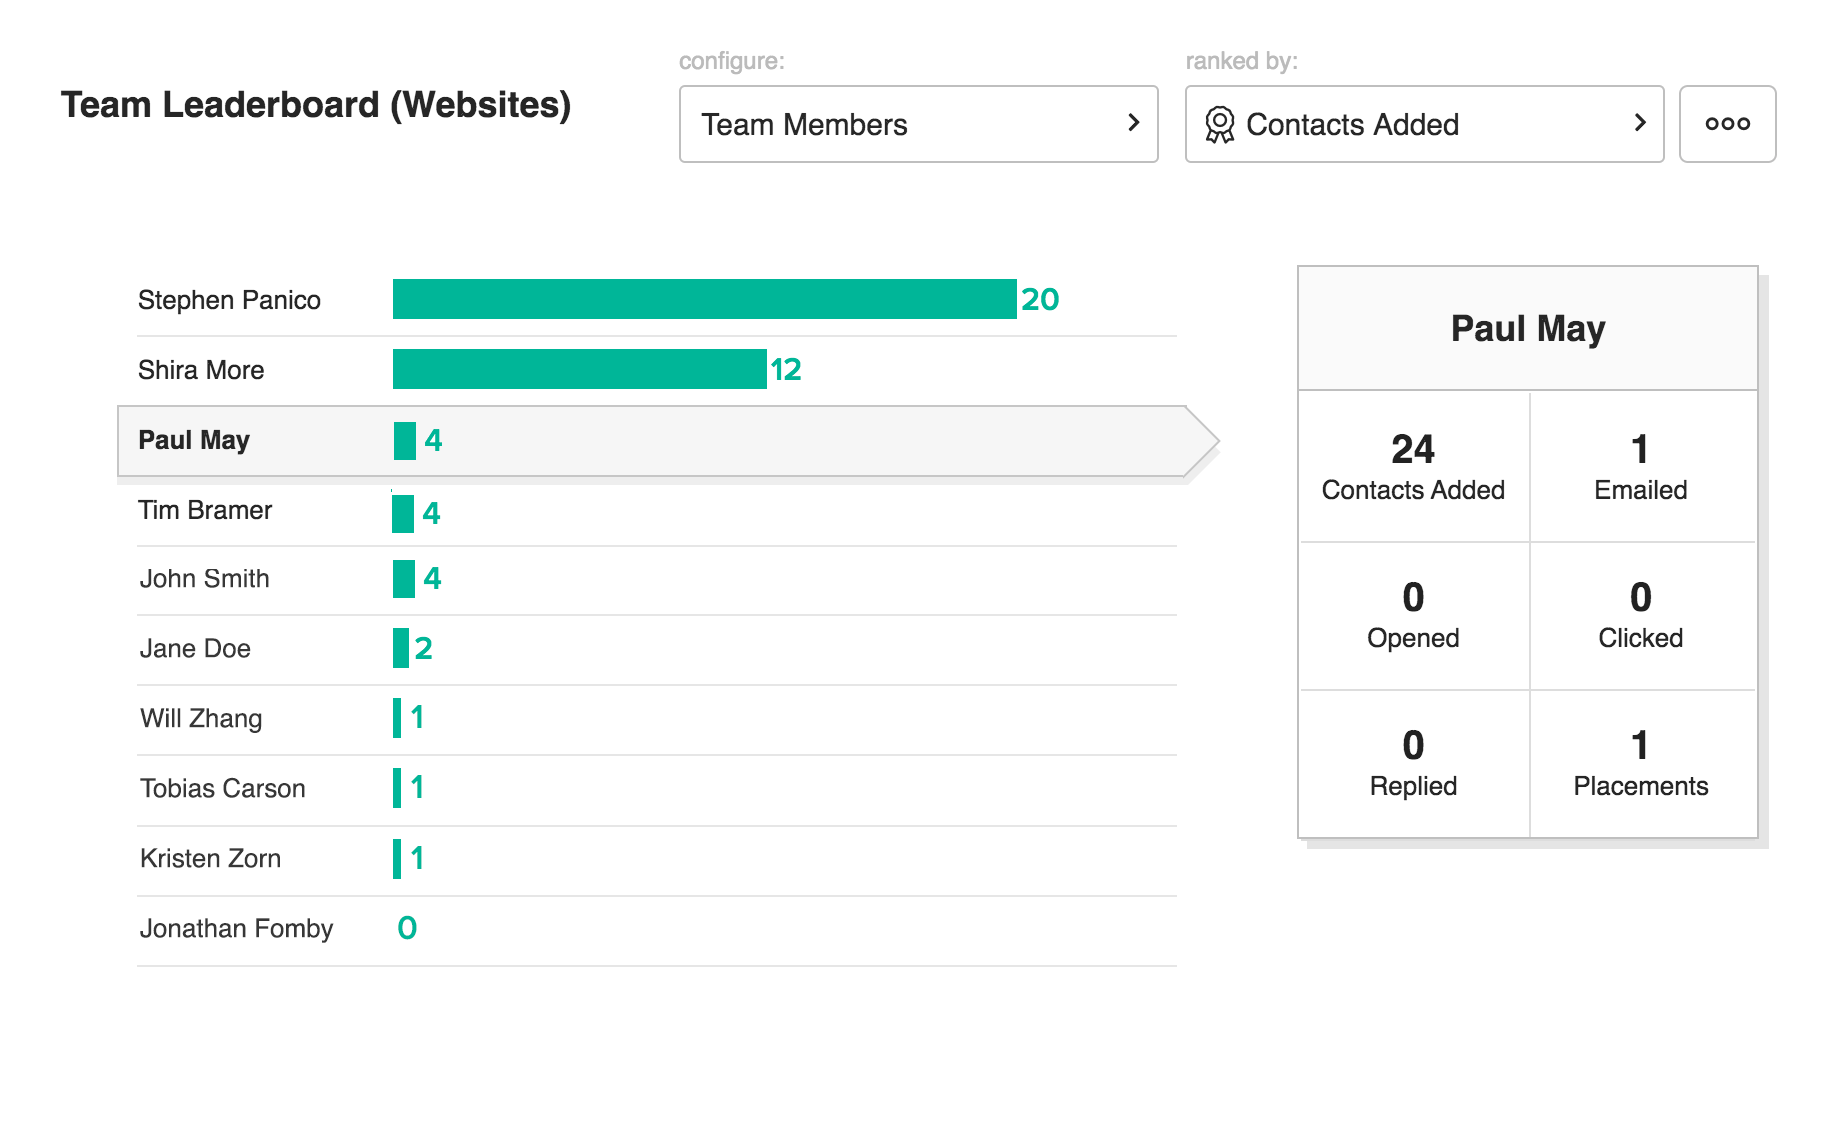Click the 0 Opened stat in detail card
1842x1128 pixels.
pyautogui.click(x=1413, y=615)
